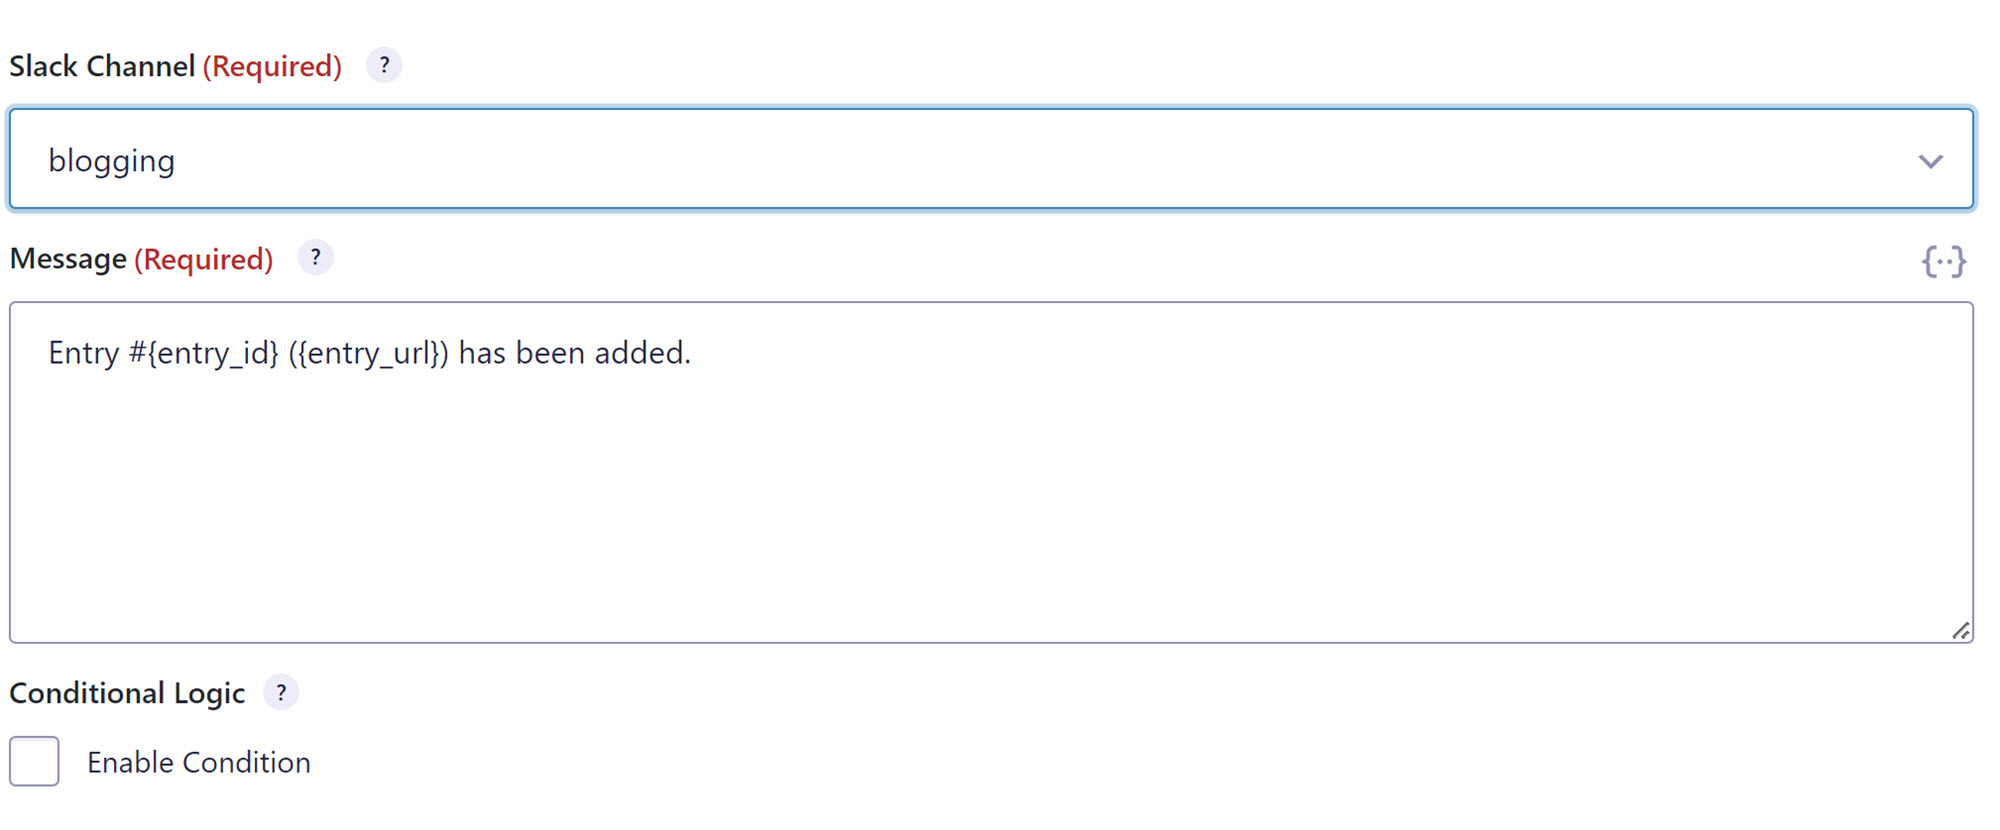The width and height of the screenshot is (2000, 830).
Task: Tick the Enable Condition checkbox
Action: tap(35, 761)
